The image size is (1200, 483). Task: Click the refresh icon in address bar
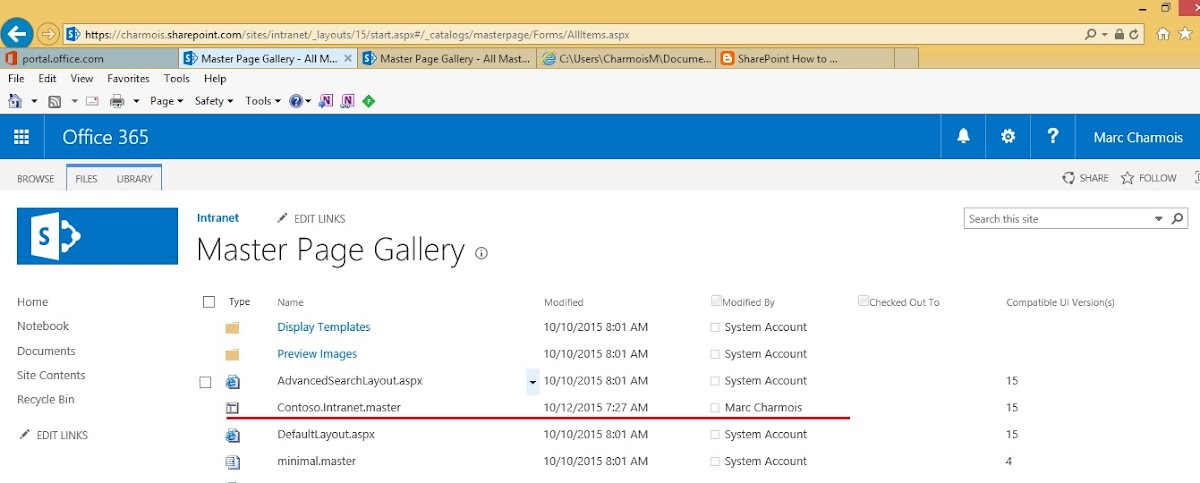pyautogui.click(x=1134, y=34)
